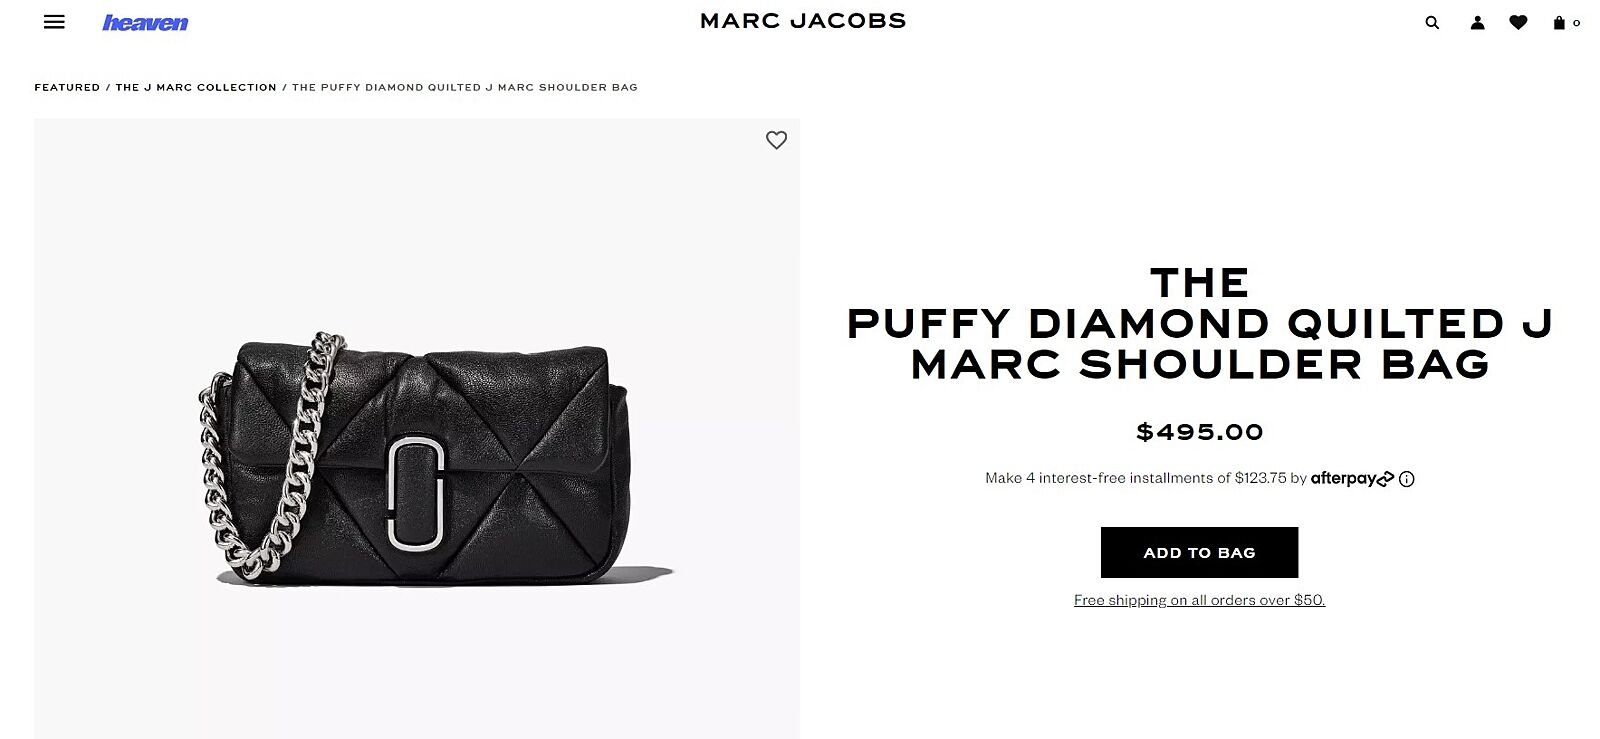Click the bag item count number
Screen dimensions: 1600x739
click(x=1577, y=23)
